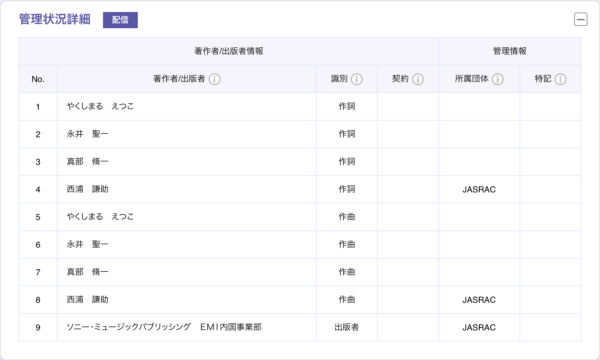Viewport: 600px width, 360px height.
Task: Click the No. column header
Action: click(38, 79)
